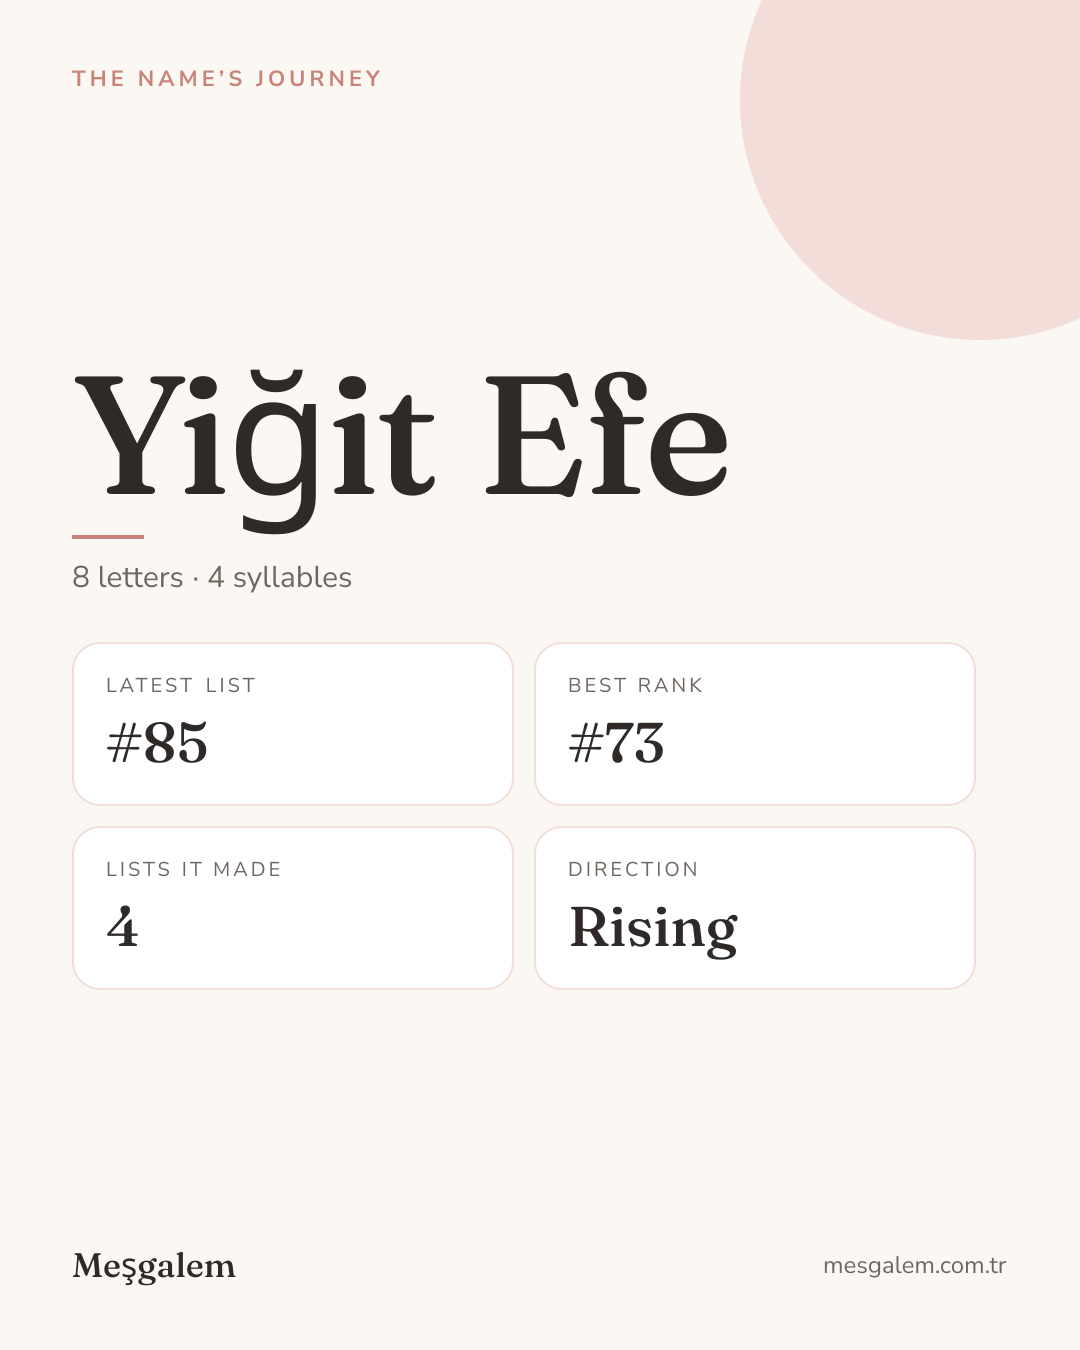The height and width of the screenshot is (1350, 1080).
Task: Click the 8 letters · 4 syllables subtitle
Action: pos(212,578)
